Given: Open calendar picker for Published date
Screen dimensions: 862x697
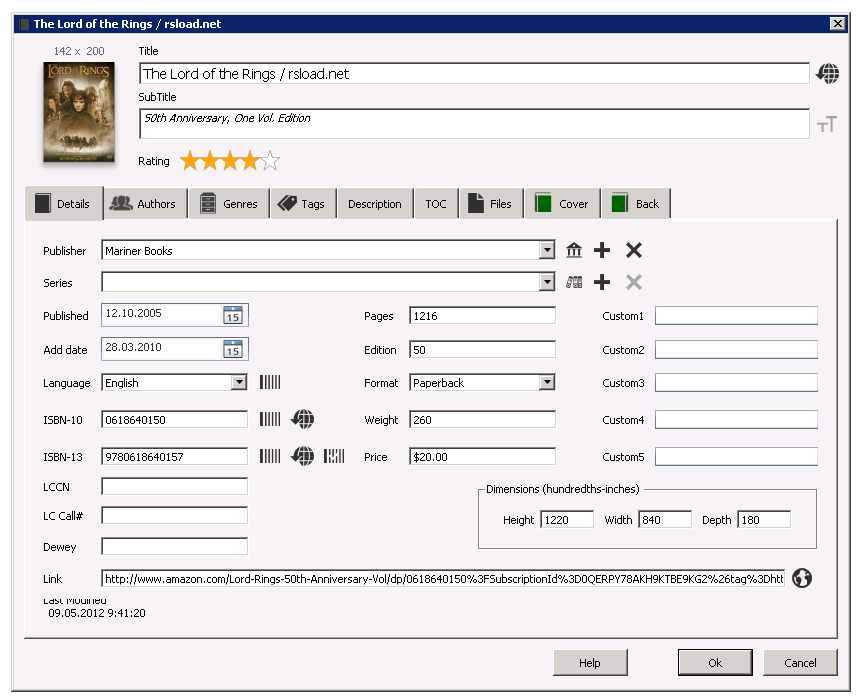Looking at the screenshot, I should click(236, 315).
